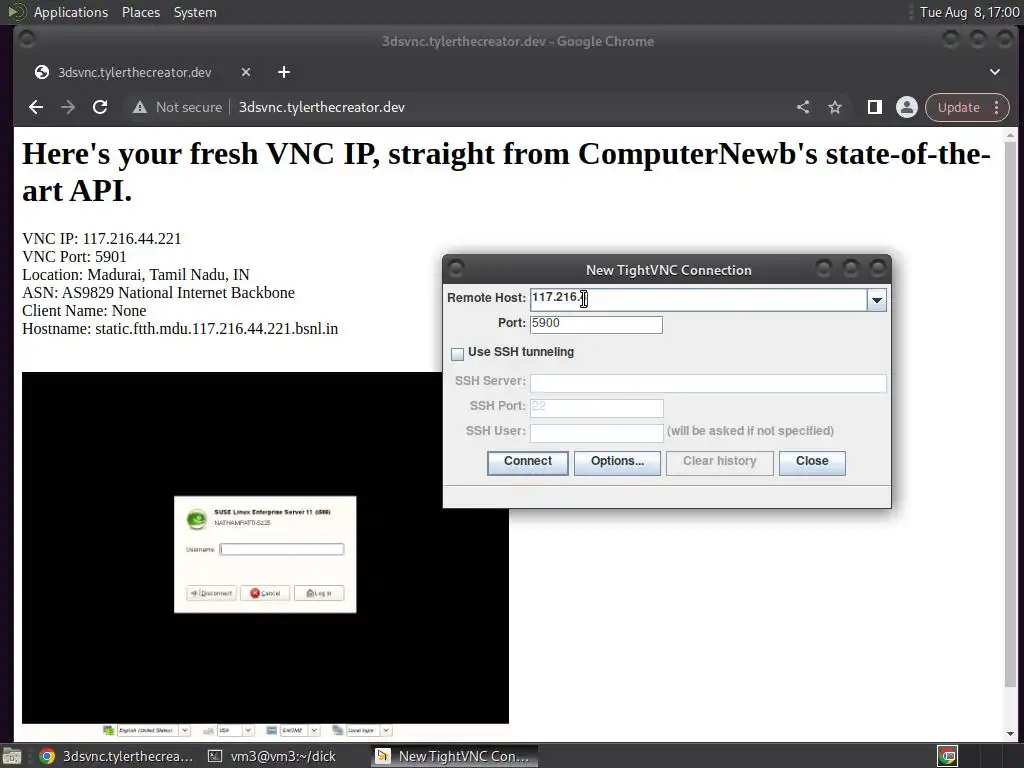Click the page heading text

pos(506,172)
